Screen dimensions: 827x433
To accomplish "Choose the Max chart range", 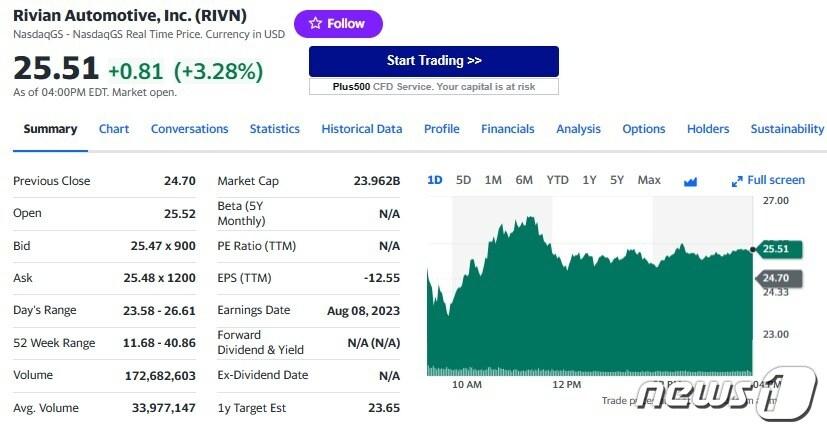I will 649,180.
